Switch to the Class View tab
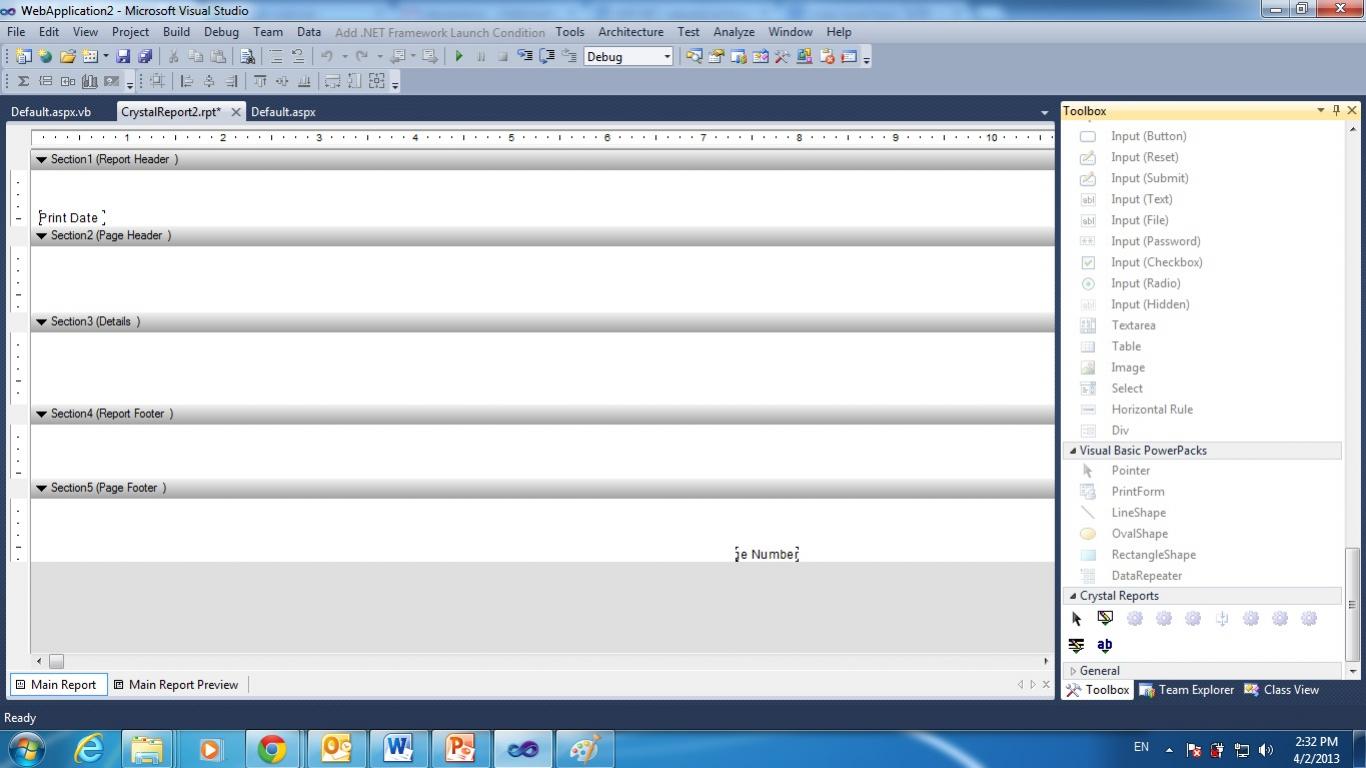The width and height of the screenshot is (1366, 768). [1281, 690]
